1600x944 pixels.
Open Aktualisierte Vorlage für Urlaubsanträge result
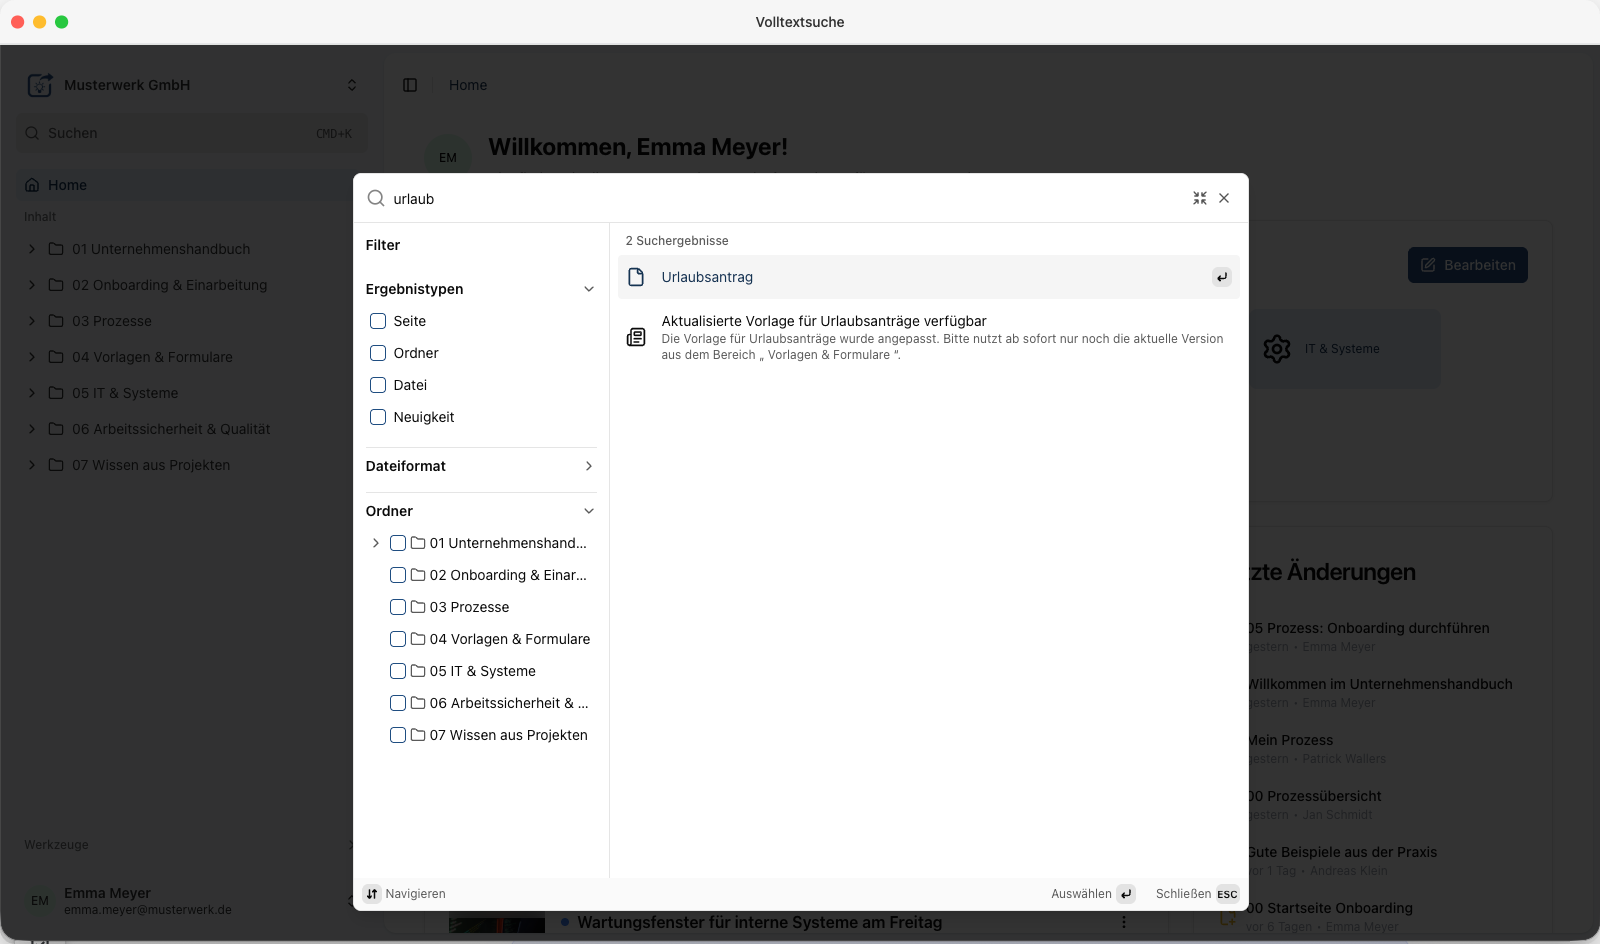[929, 337]
